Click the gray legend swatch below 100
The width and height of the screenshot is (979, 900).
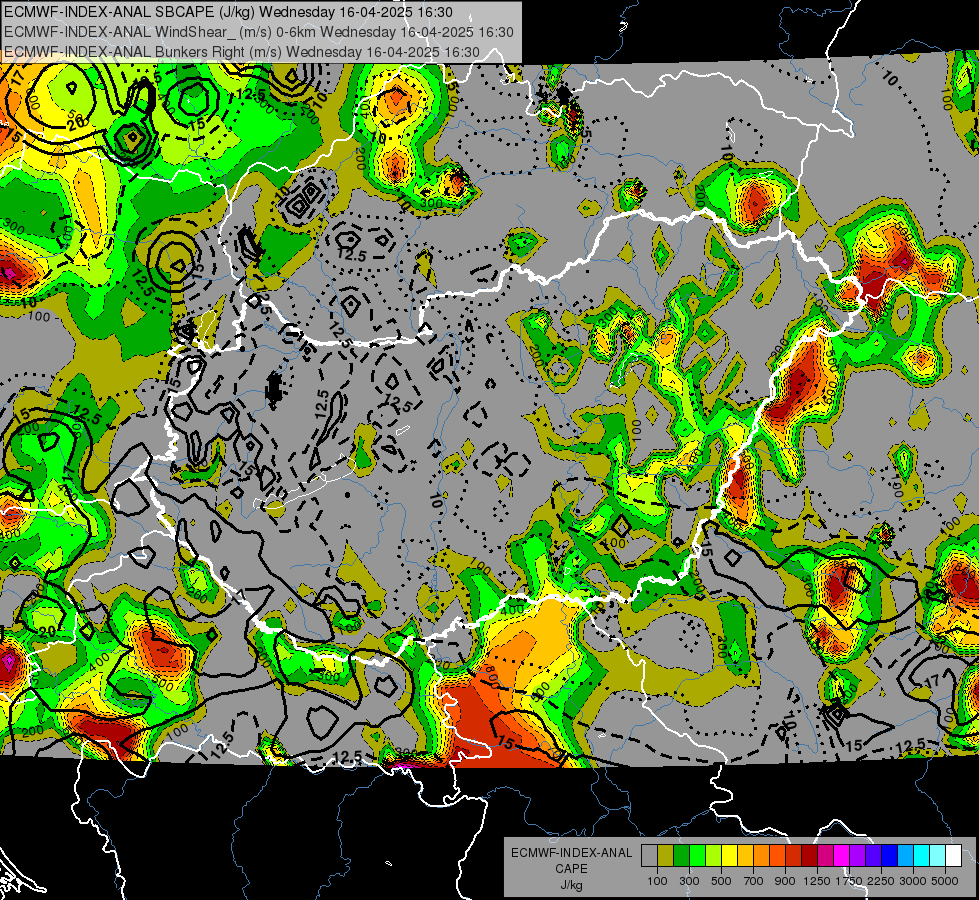649,856
